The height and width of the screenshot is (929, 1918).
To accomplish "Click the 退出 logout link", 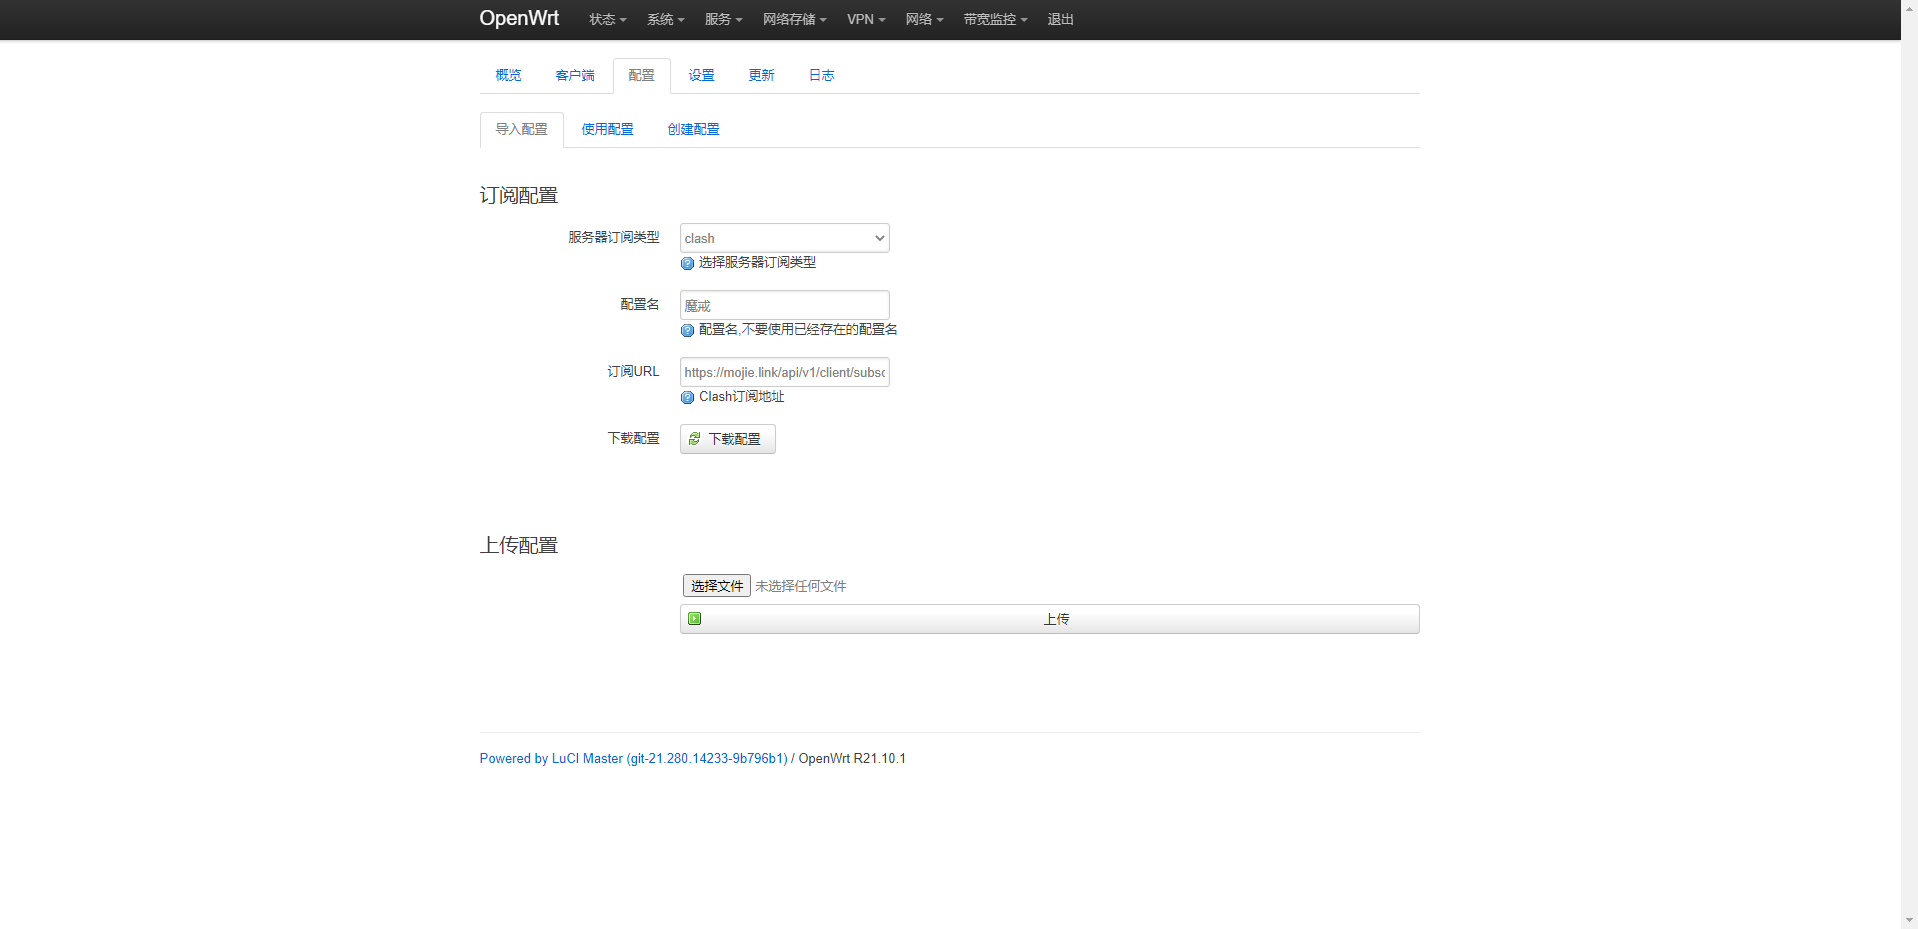I will pos(1060,19).
